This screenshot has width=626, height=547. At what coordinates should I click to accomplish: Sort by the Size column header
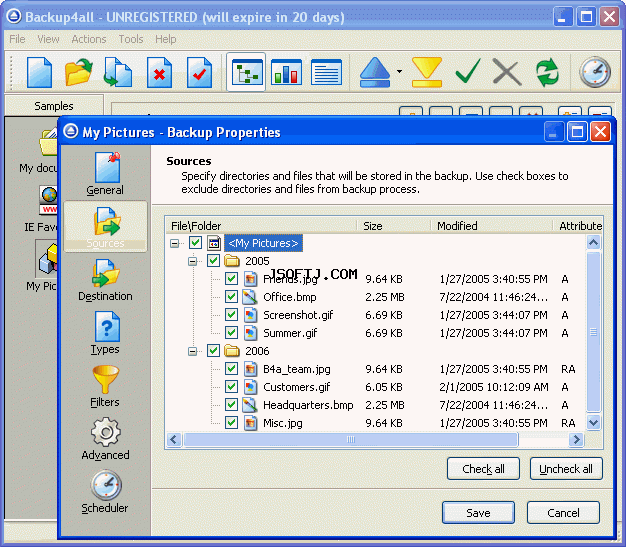(394, 226)
